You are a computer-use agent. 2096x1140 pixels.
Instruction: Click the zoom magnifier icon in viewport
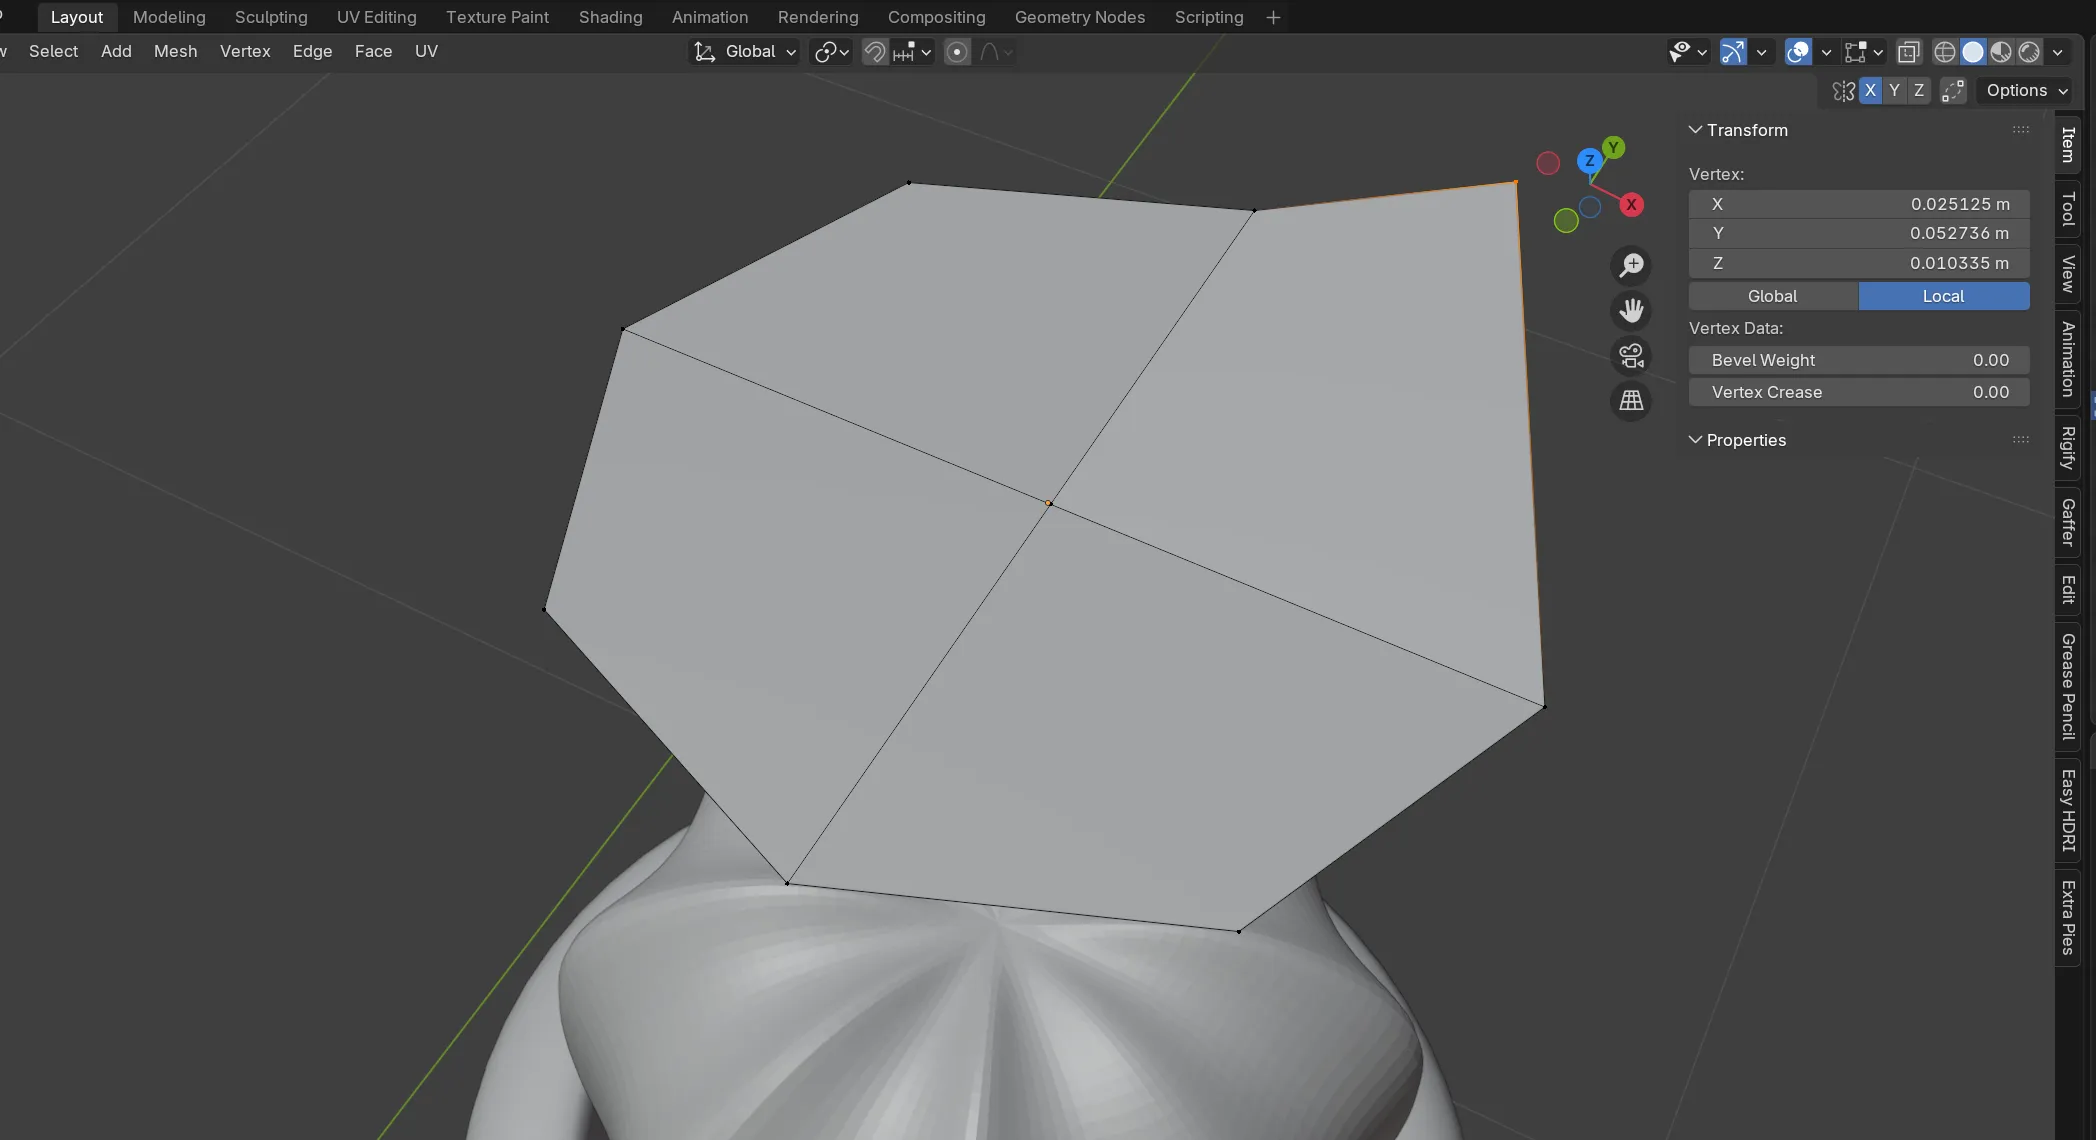(1631, 265)
